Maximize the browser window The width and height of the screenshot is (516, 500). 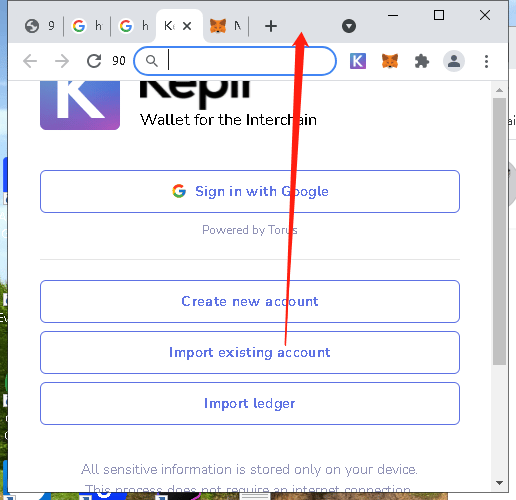(439, 15)
